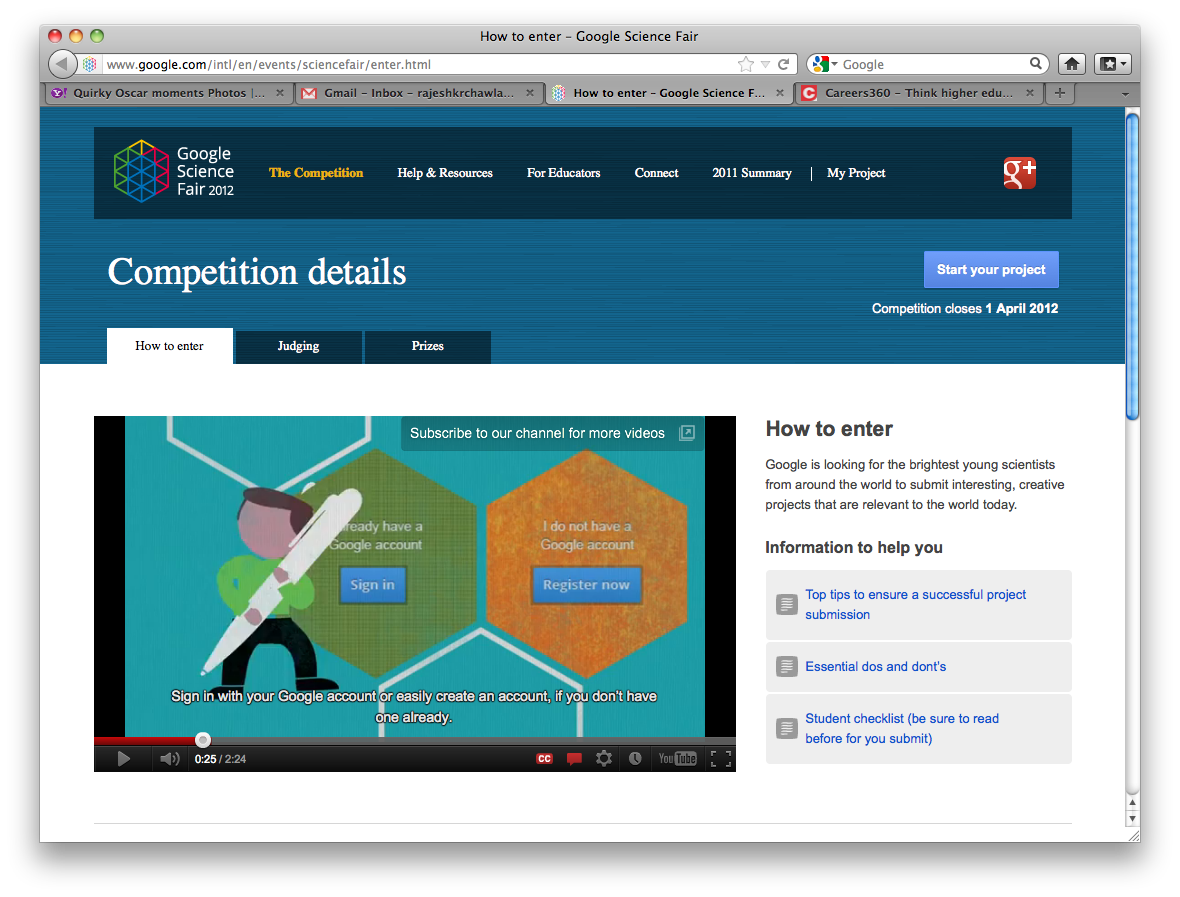Close the Gmail Inbox tab

tap(530, 93)
